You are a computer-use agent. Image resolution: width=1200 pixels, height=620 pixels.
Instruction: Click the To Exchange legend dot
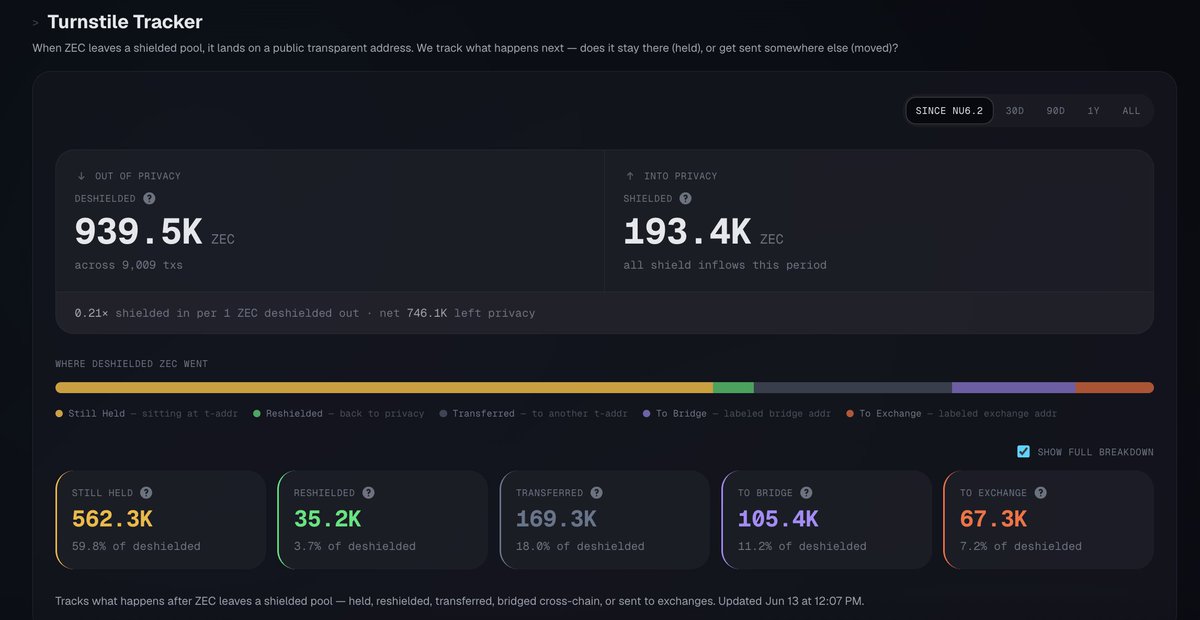[x=850, y=413]
